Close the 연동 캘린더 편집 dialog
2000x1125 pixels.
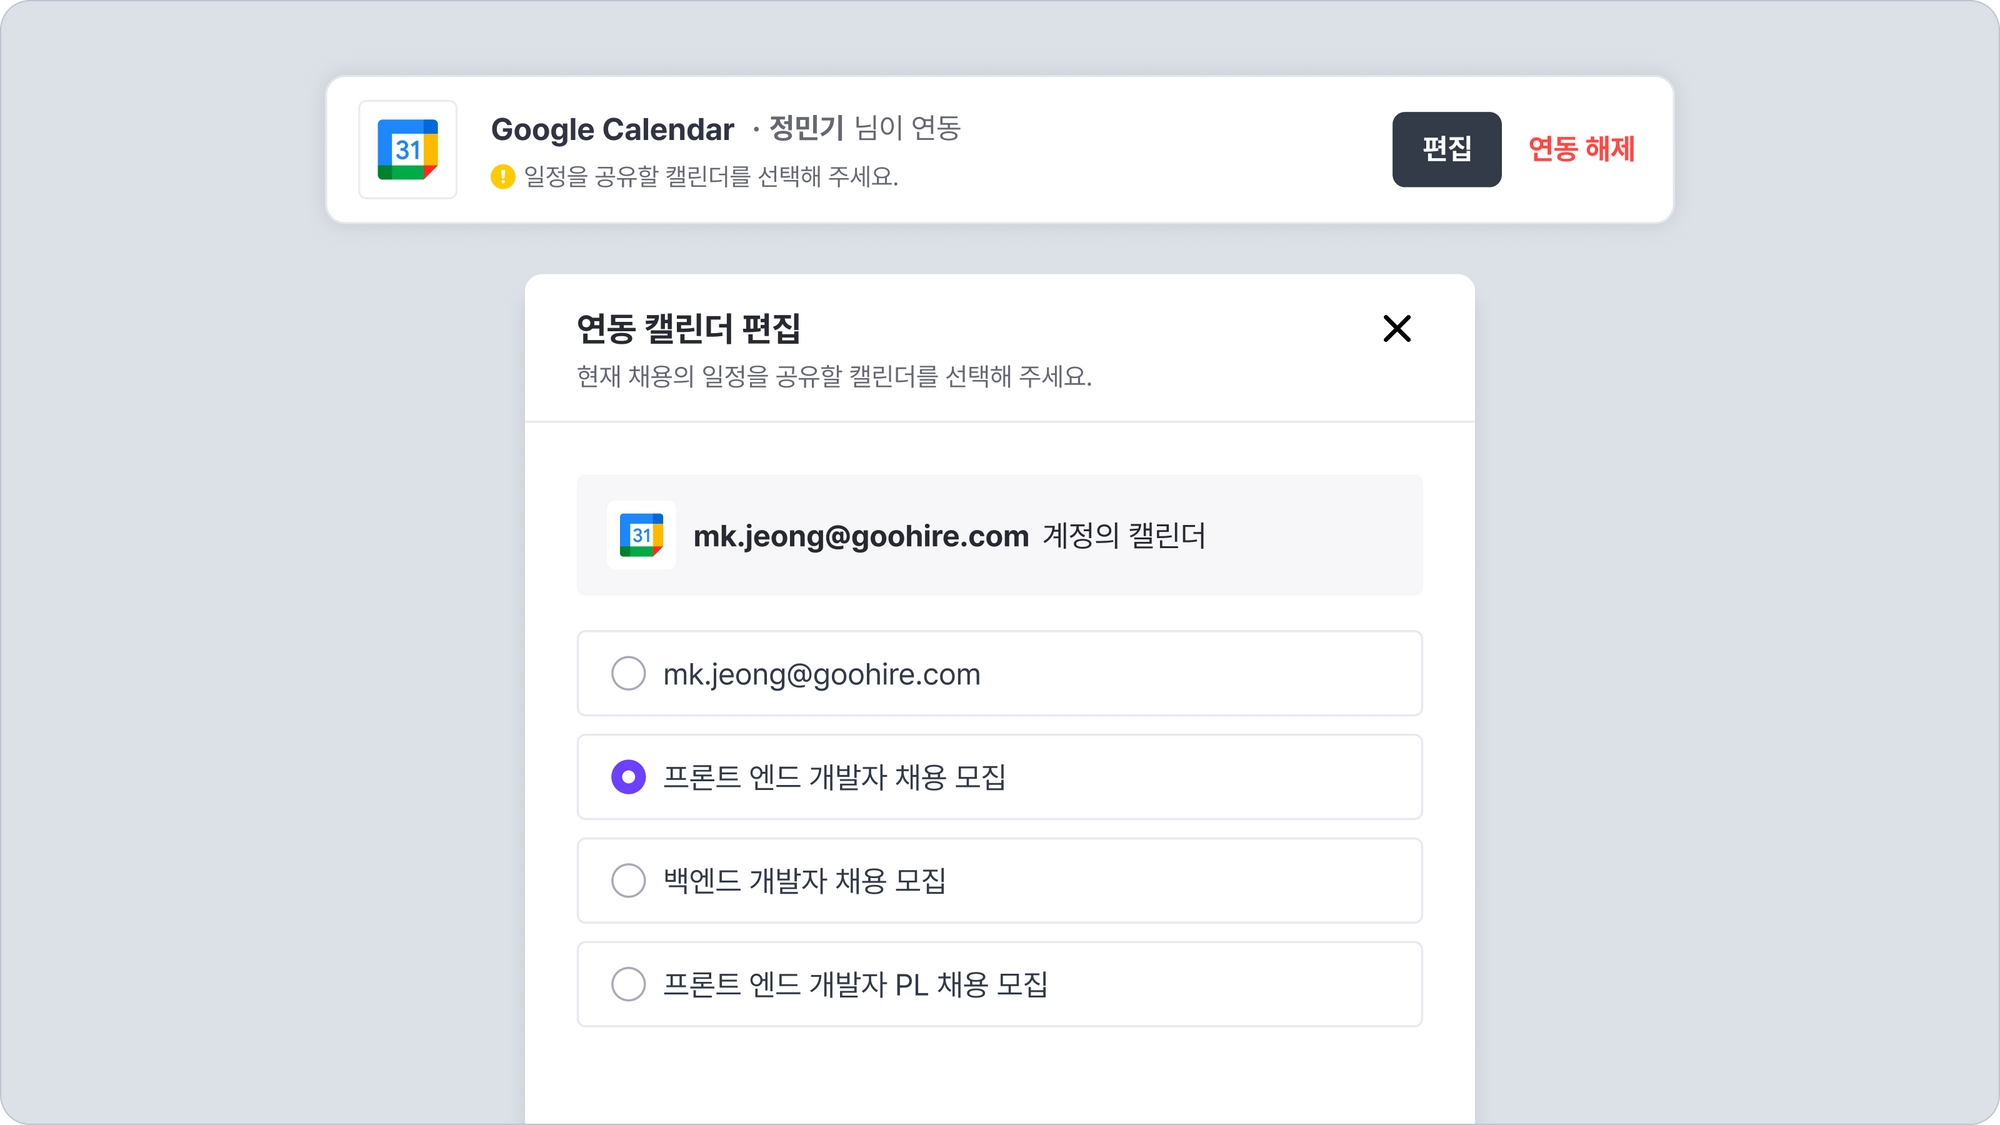pos(1397,329)
